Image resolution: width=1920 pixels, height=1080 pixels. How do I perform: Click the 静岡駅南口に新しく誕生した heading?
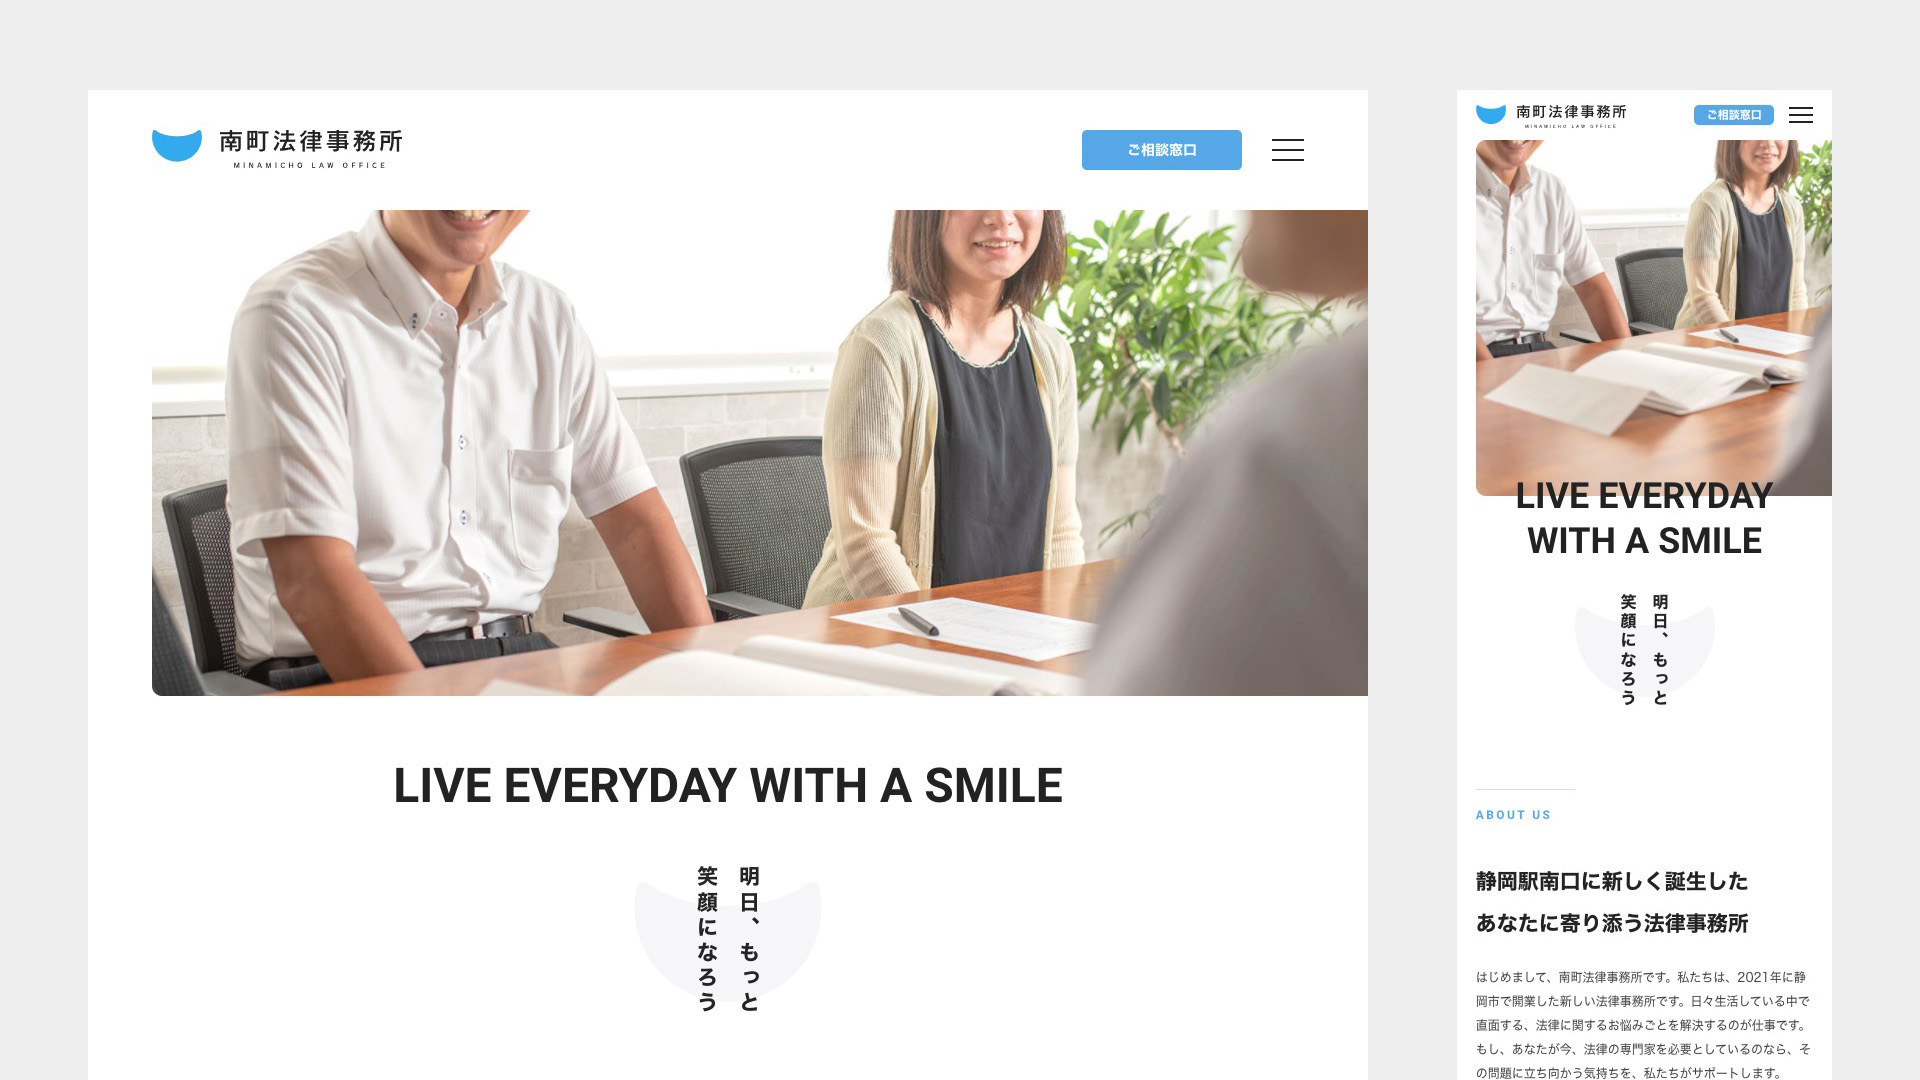tap(1612, 881)
